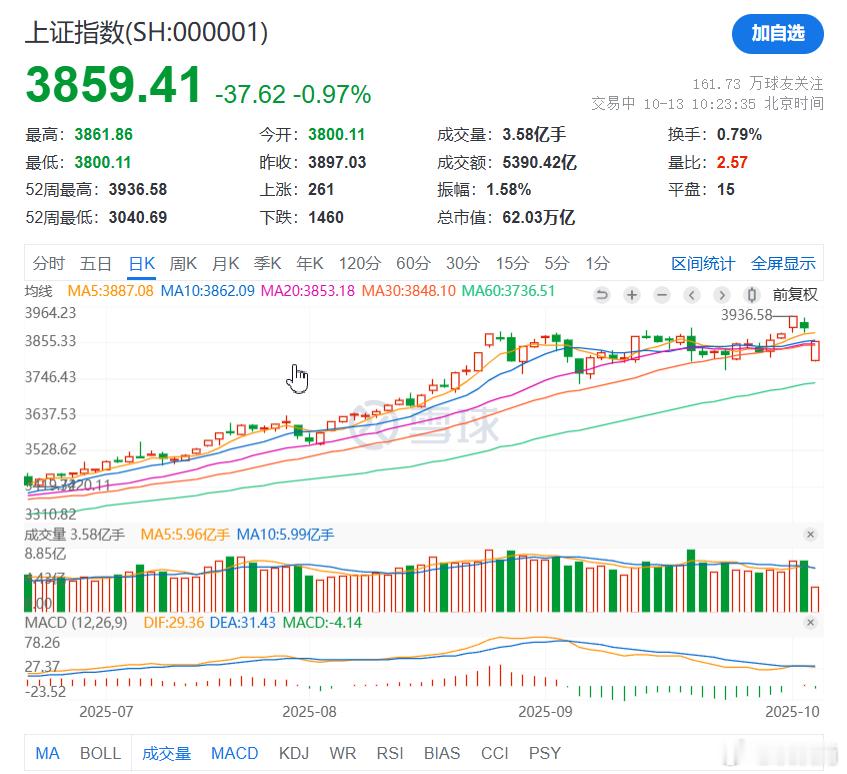Enable the CCI indicator
The width and height of the screenshot is (847, 774).
click(x=494, y=753)
